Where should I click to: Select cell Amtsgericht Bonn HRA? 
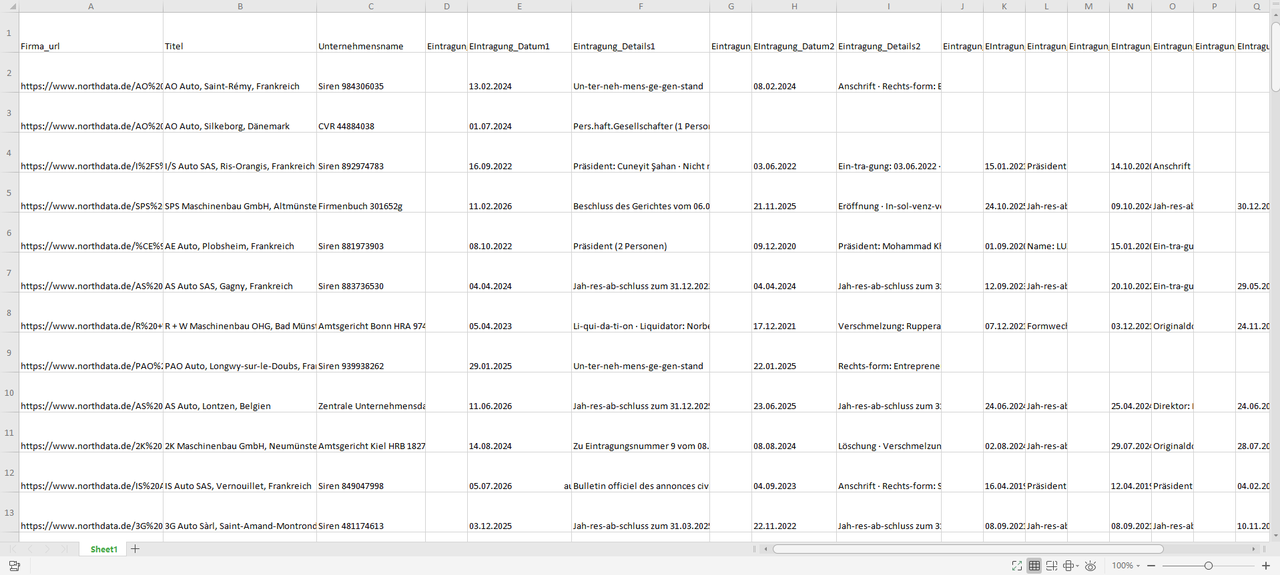371,313
